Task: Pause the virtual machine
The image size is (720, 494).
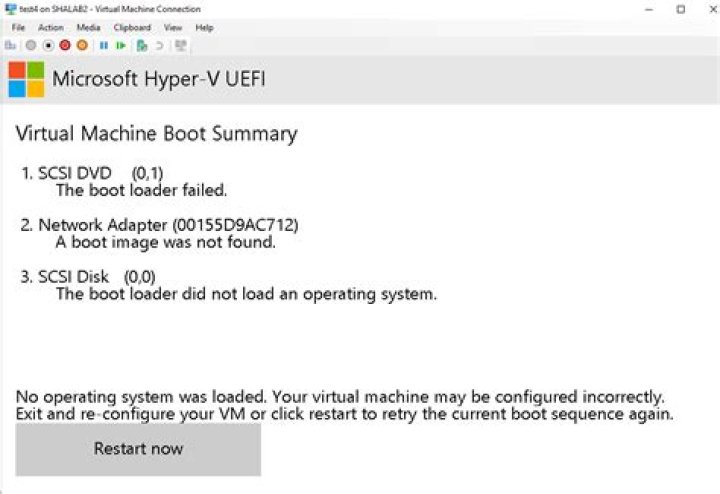Action: point(104,45)
